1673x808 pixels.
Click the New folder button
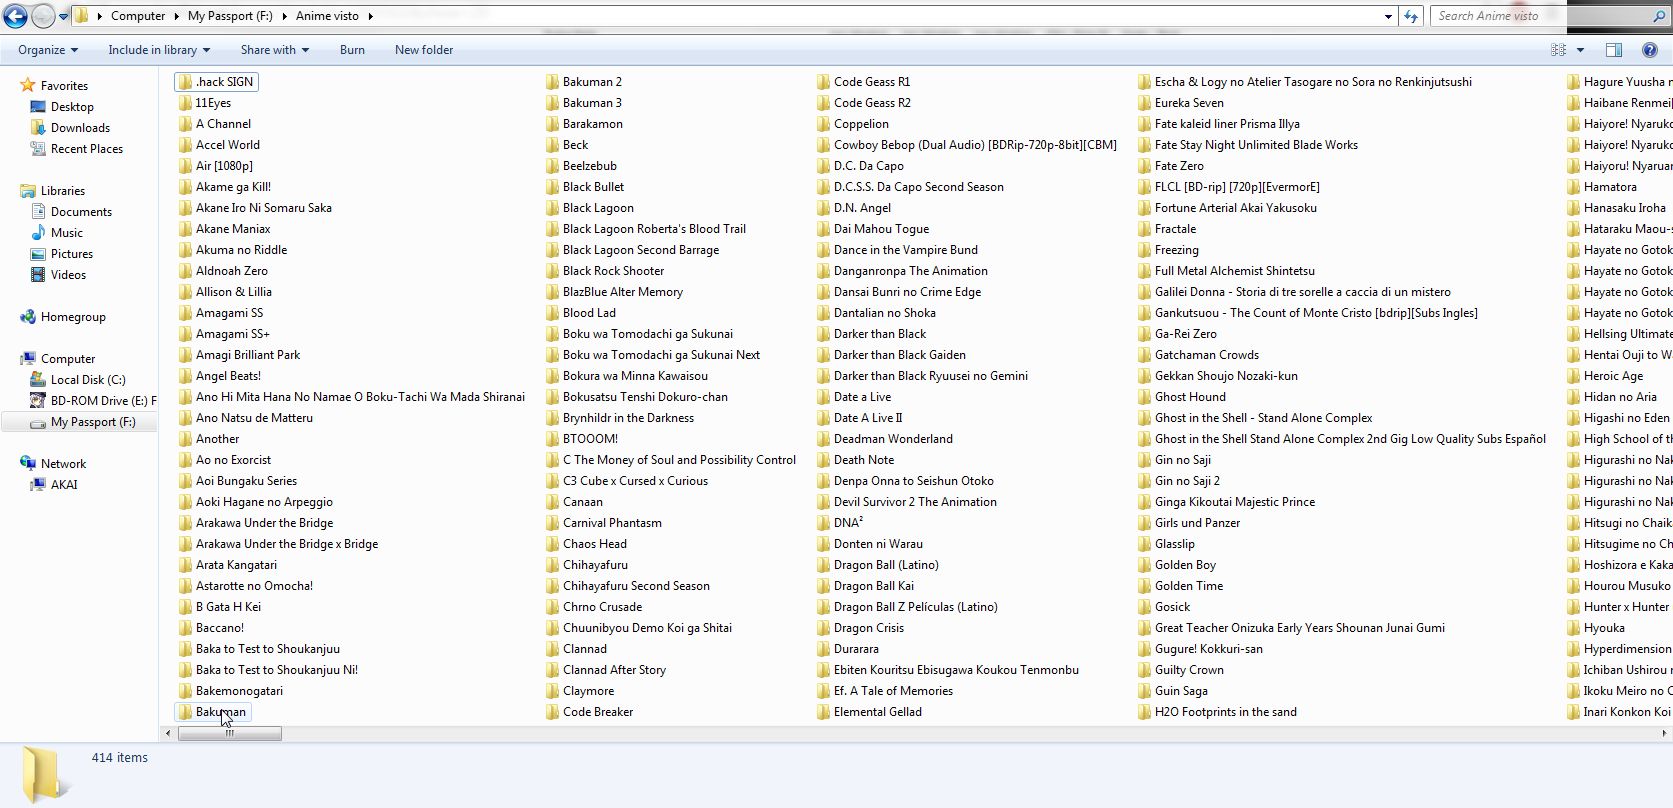click(423, 50)
